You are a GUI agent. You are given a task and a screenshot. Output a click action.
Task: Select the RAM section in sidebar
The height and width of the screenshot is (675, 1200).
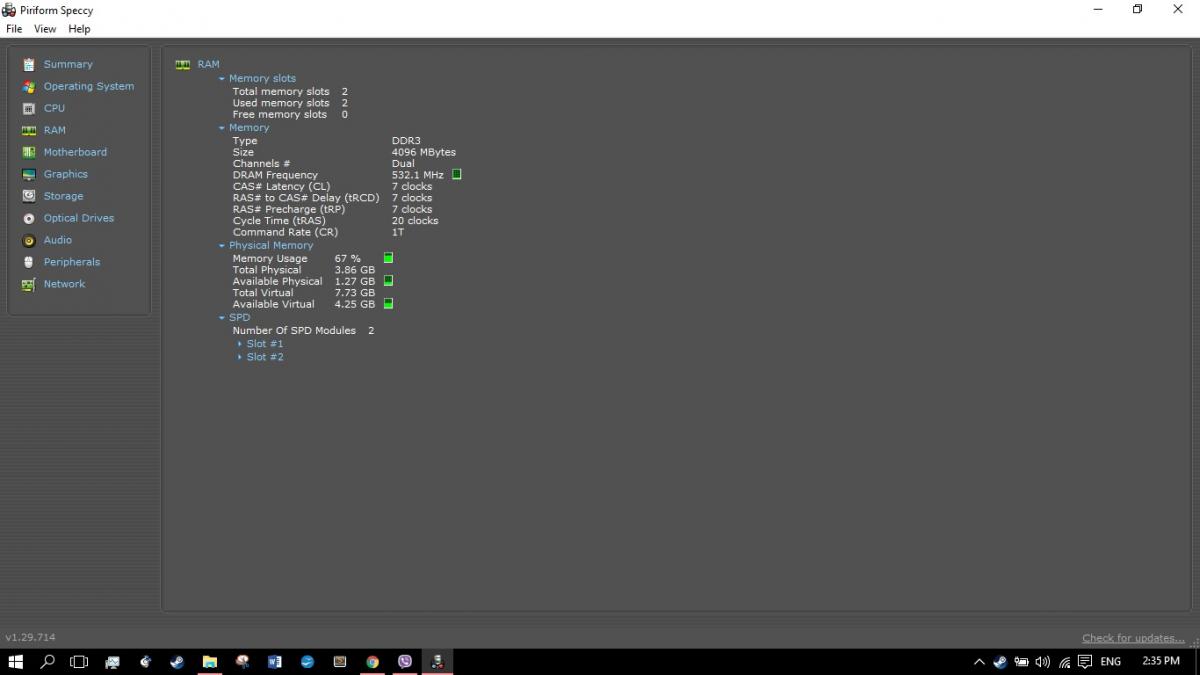54,130
